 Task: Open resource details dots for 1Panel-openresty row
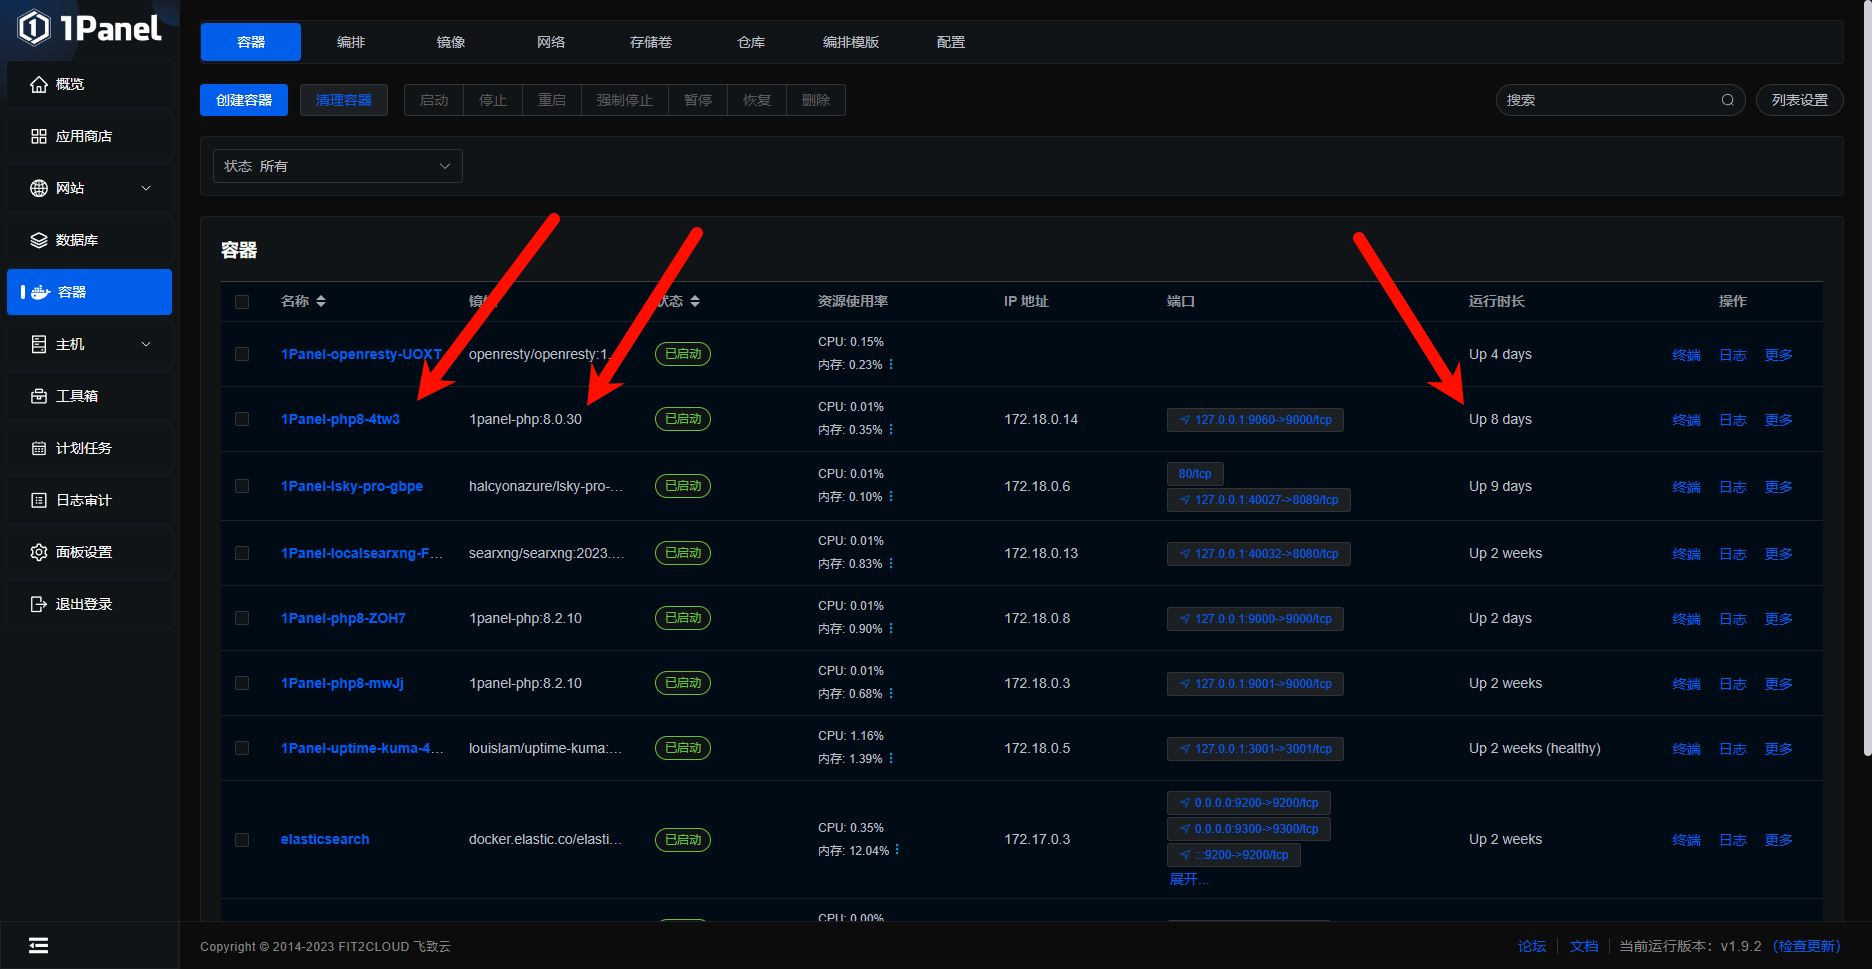click(891, 365)
